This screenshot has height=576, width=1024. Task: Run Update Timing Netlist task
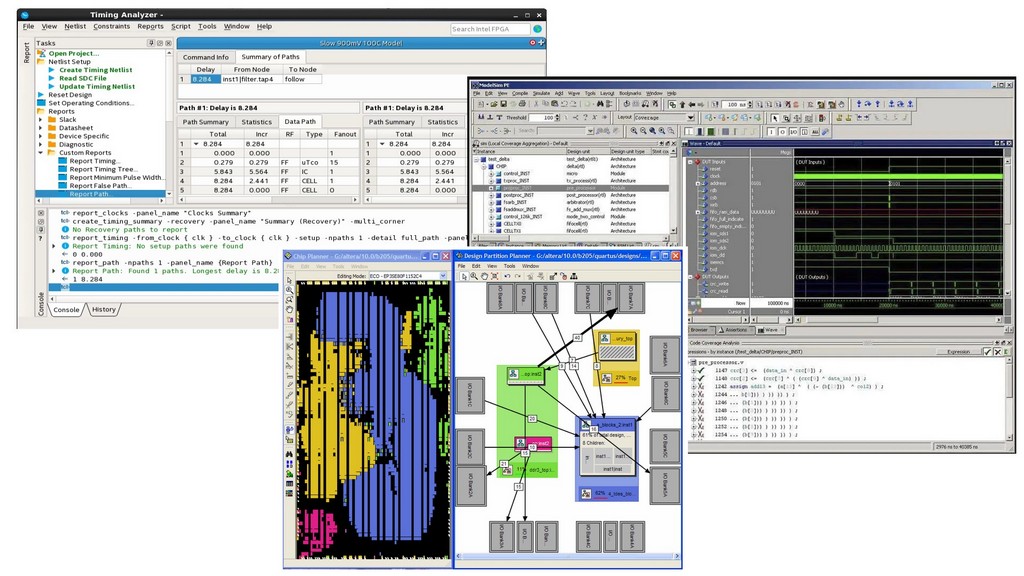click(97, 86)
